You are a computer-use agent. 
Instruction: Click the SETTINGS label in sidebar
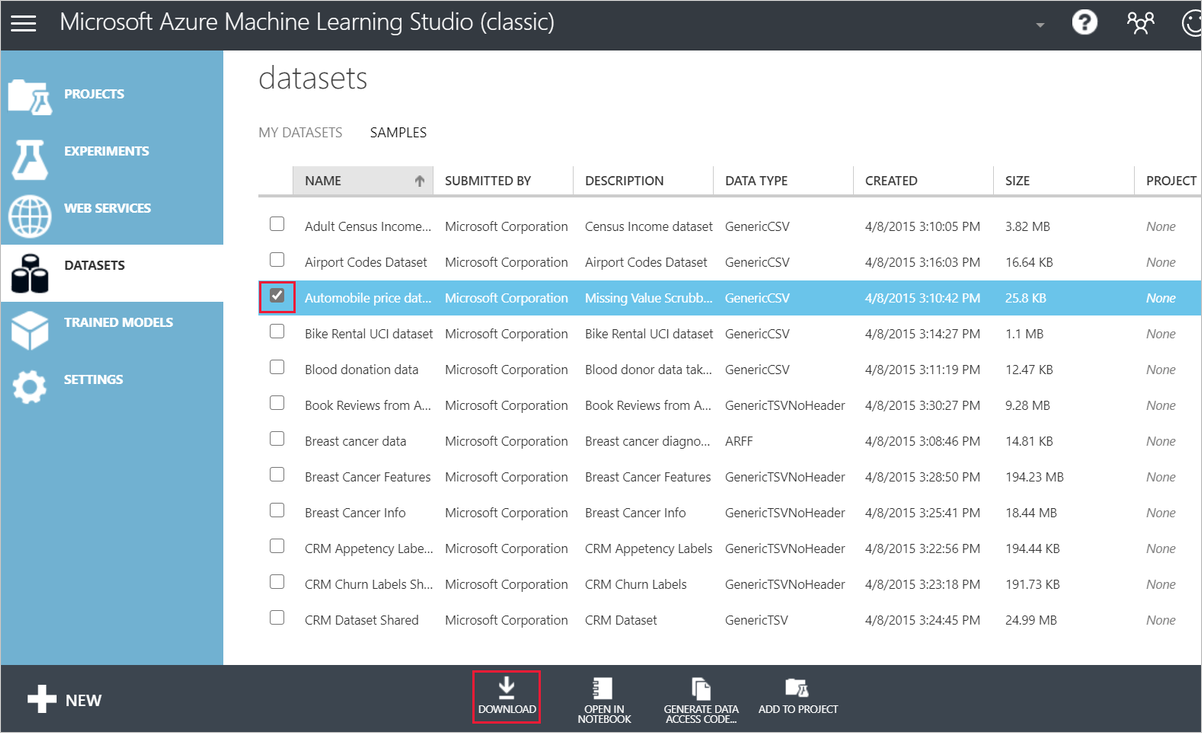(94, 379)
